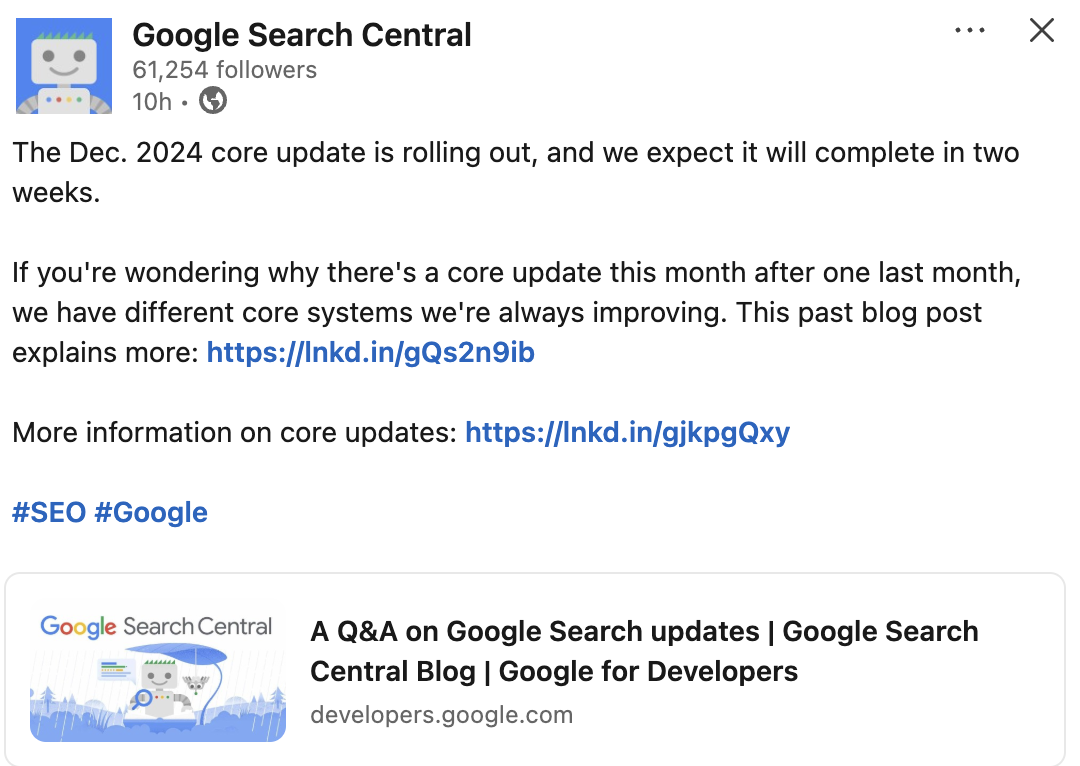Open the Google Search Central page name
This screenshot has height=766, width=1080.
[x=302, y=34]
